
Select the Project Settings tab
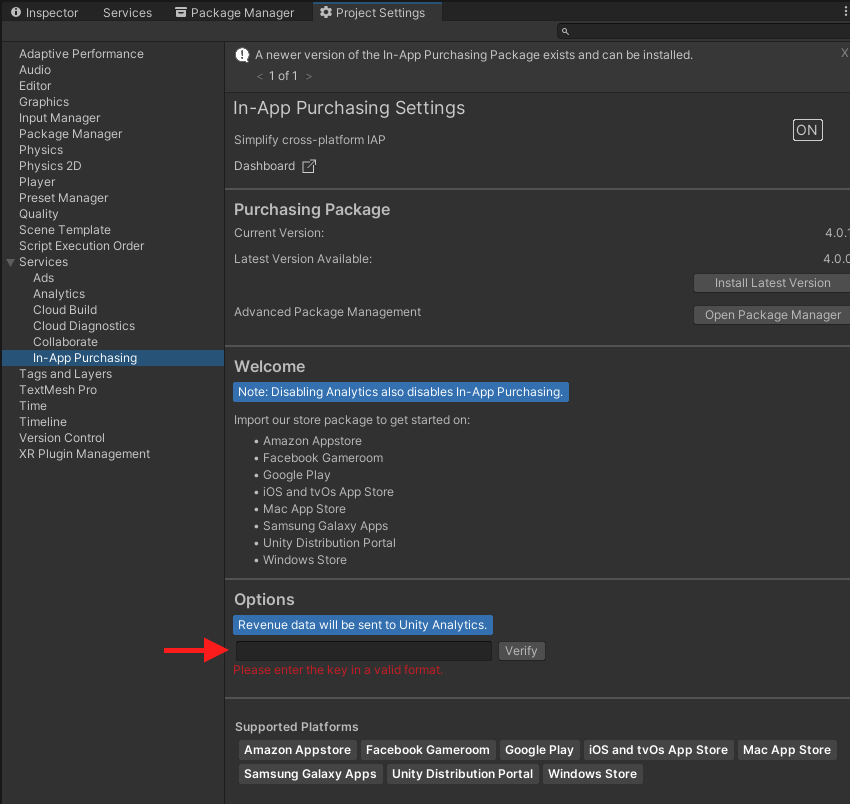pyautogui.click(x=377, y=12)
